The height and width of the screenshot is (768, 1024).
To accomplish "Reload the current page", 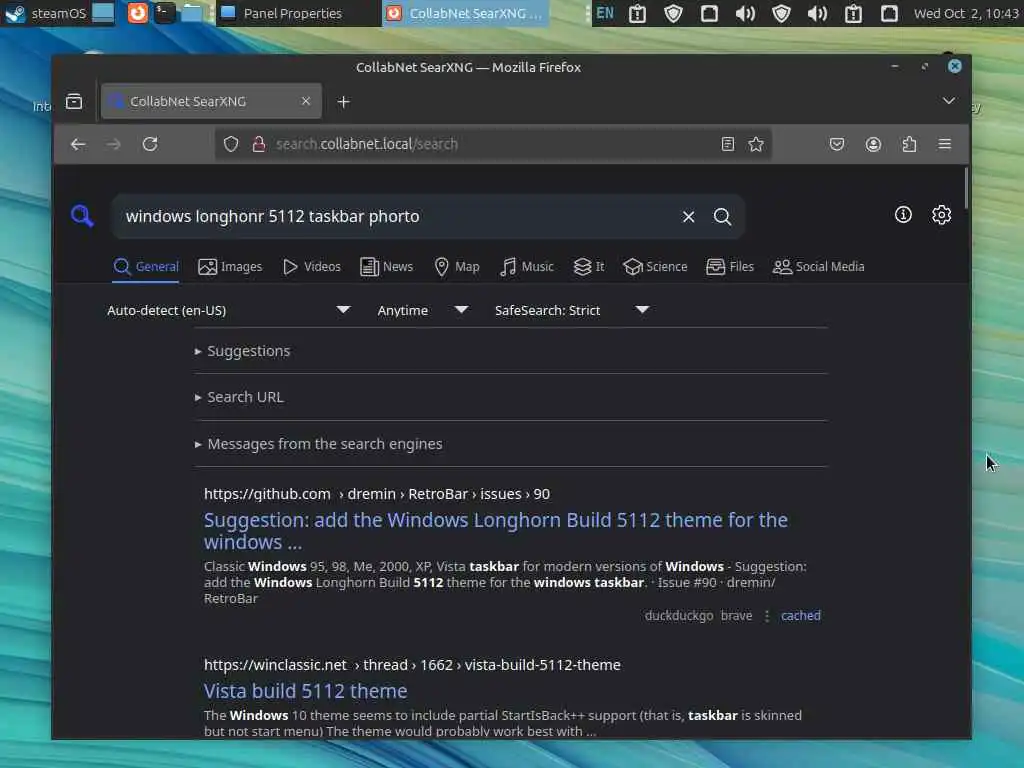I will 150,144.
